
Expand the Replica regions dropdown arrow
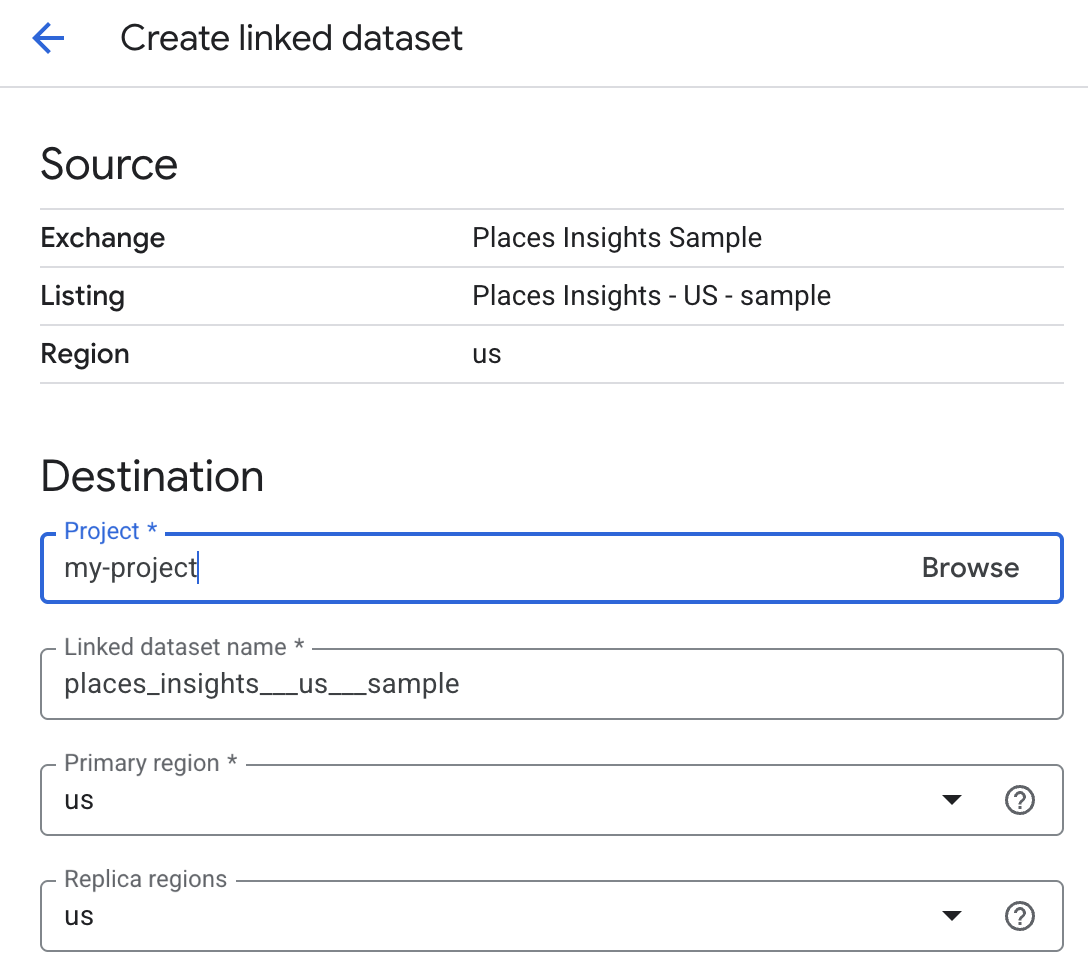953,915
